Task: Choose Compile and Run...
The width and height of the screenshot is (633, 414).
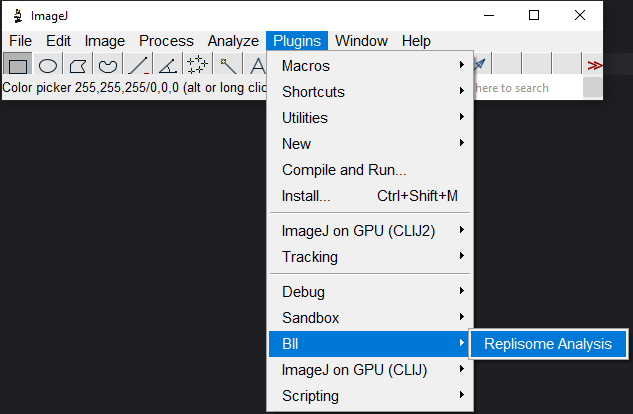Action: [370, 170]
